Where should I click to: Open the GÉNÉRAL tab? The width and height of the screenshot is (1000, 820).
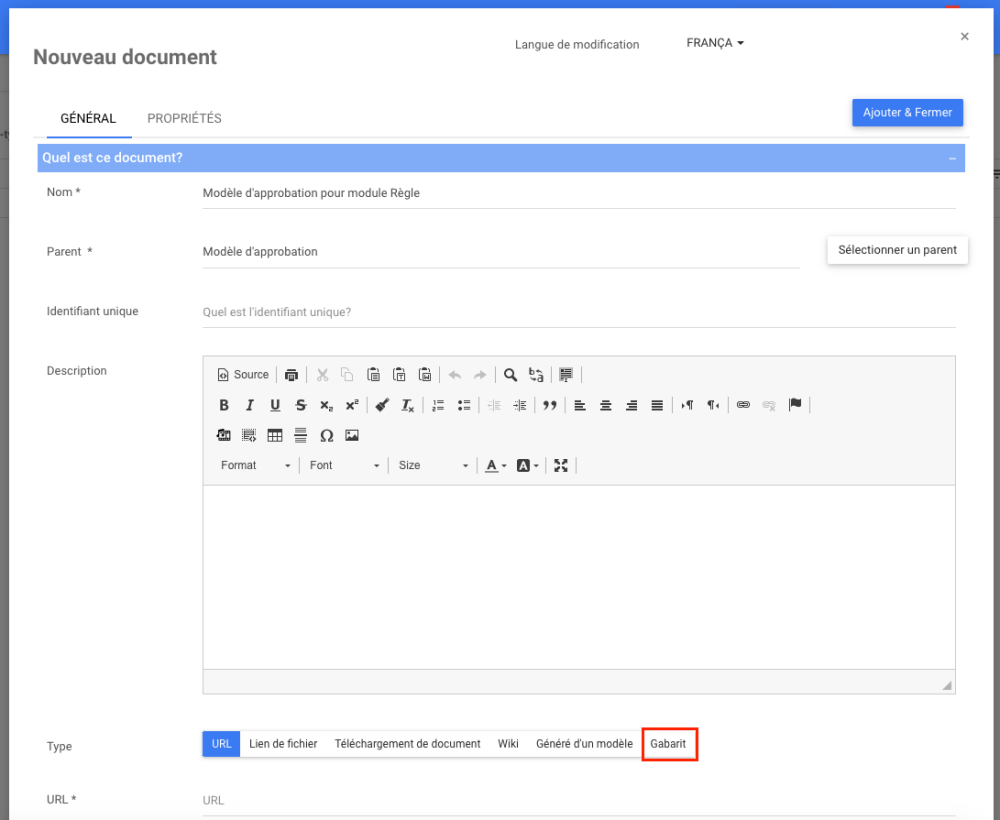coord(88,118)
